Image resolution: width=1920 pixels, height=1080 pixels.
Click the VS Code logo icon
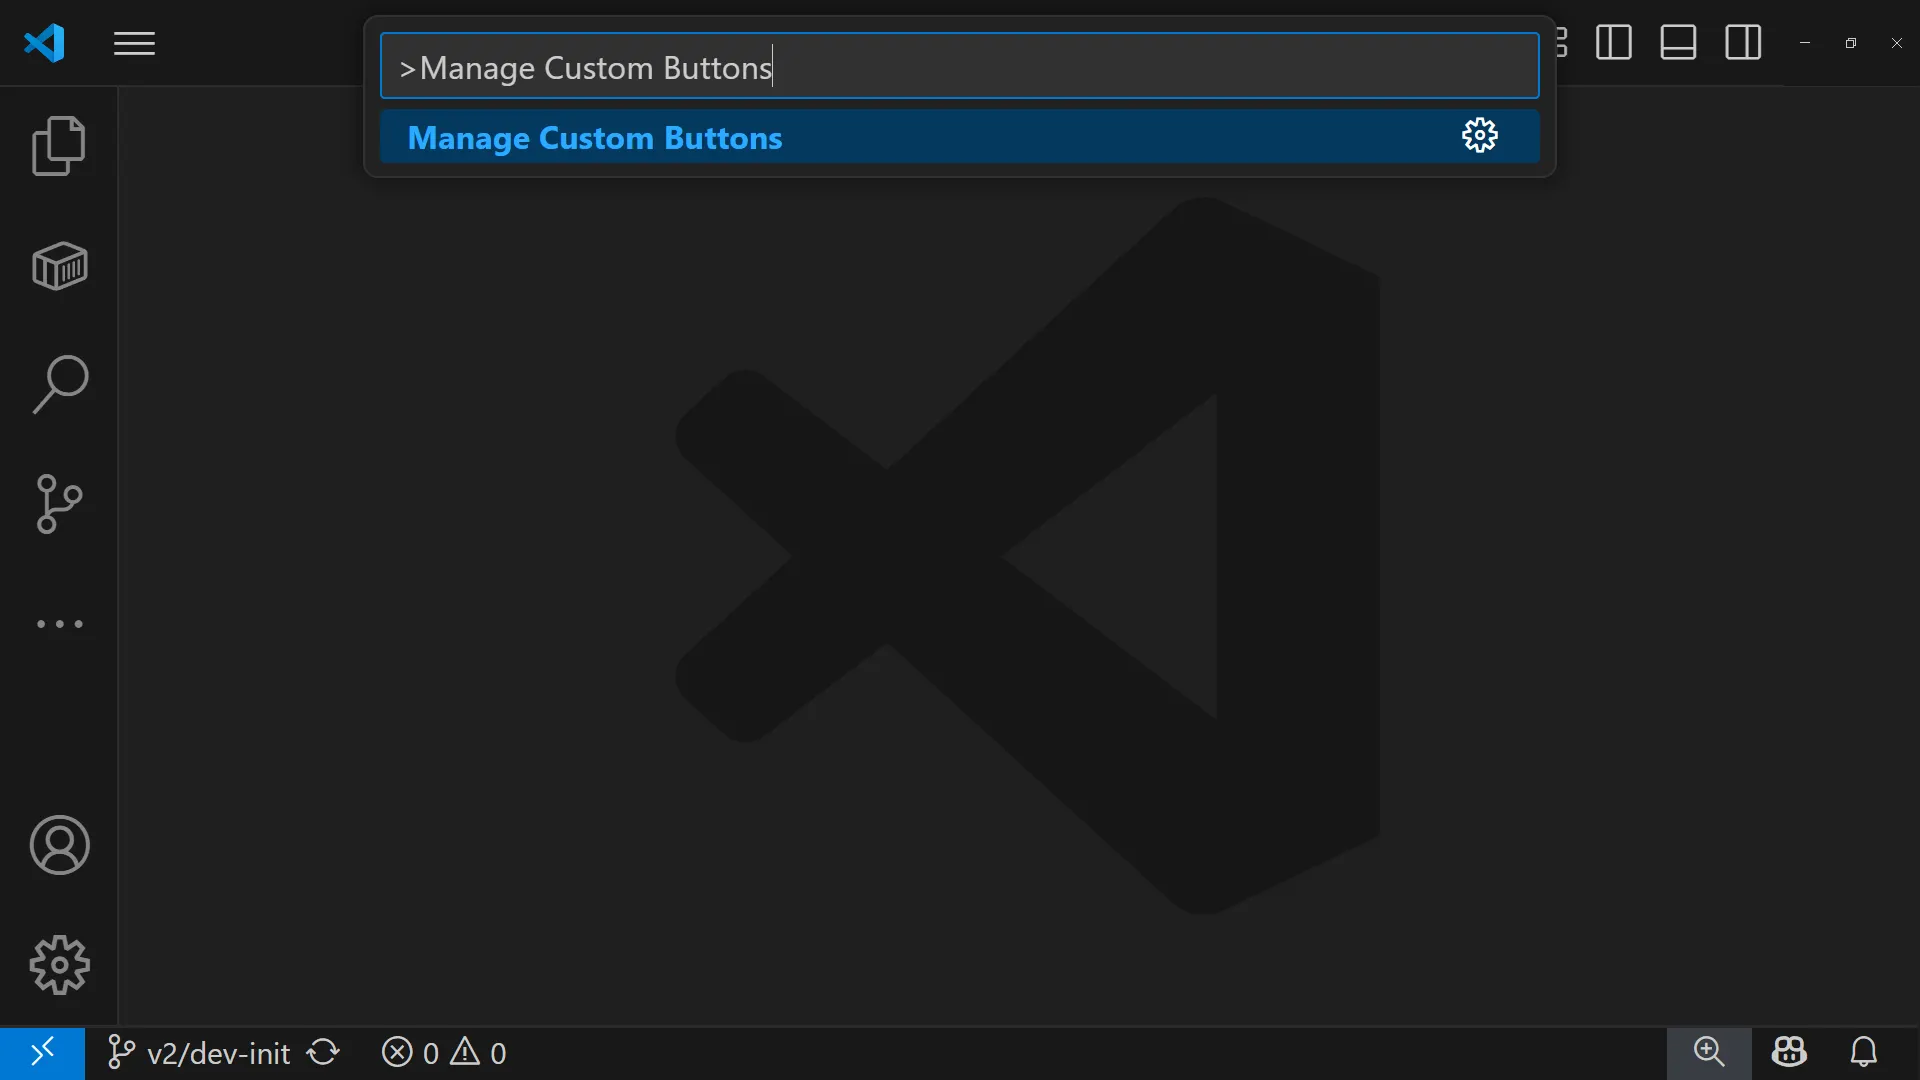pos(44,43)
